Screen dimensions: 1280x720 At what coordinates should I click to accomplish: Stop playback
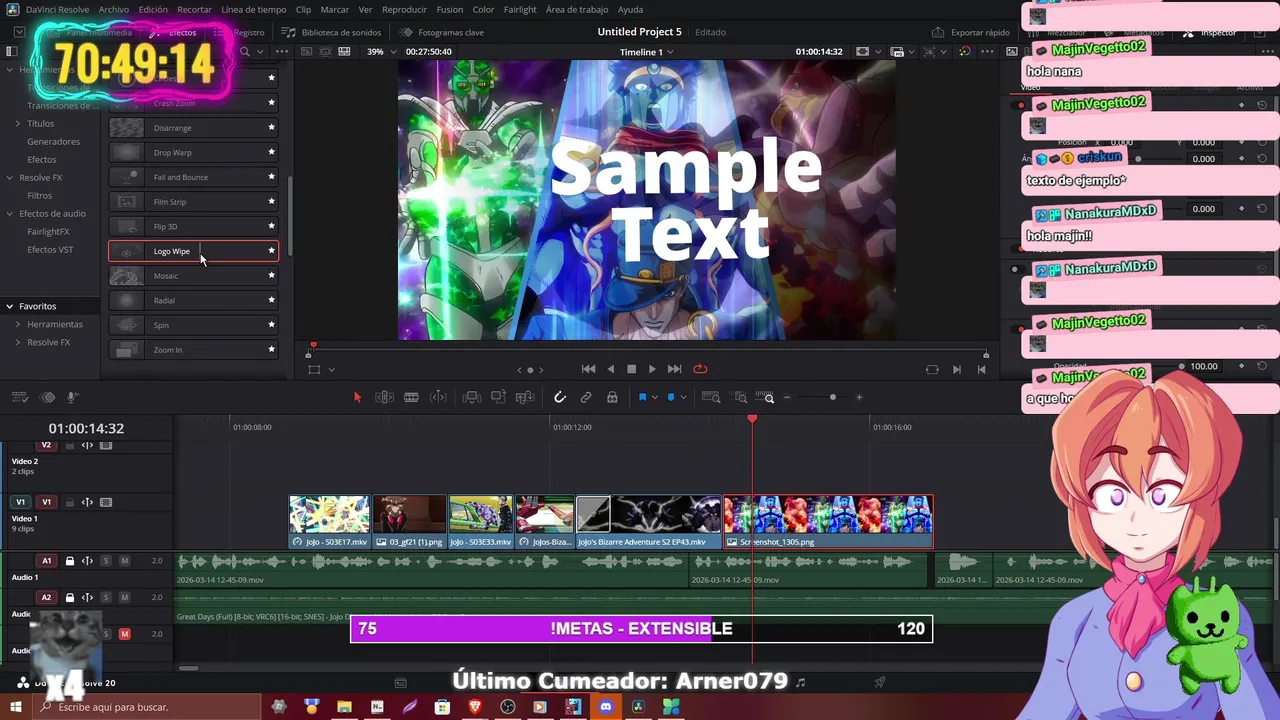coord(631,369)
